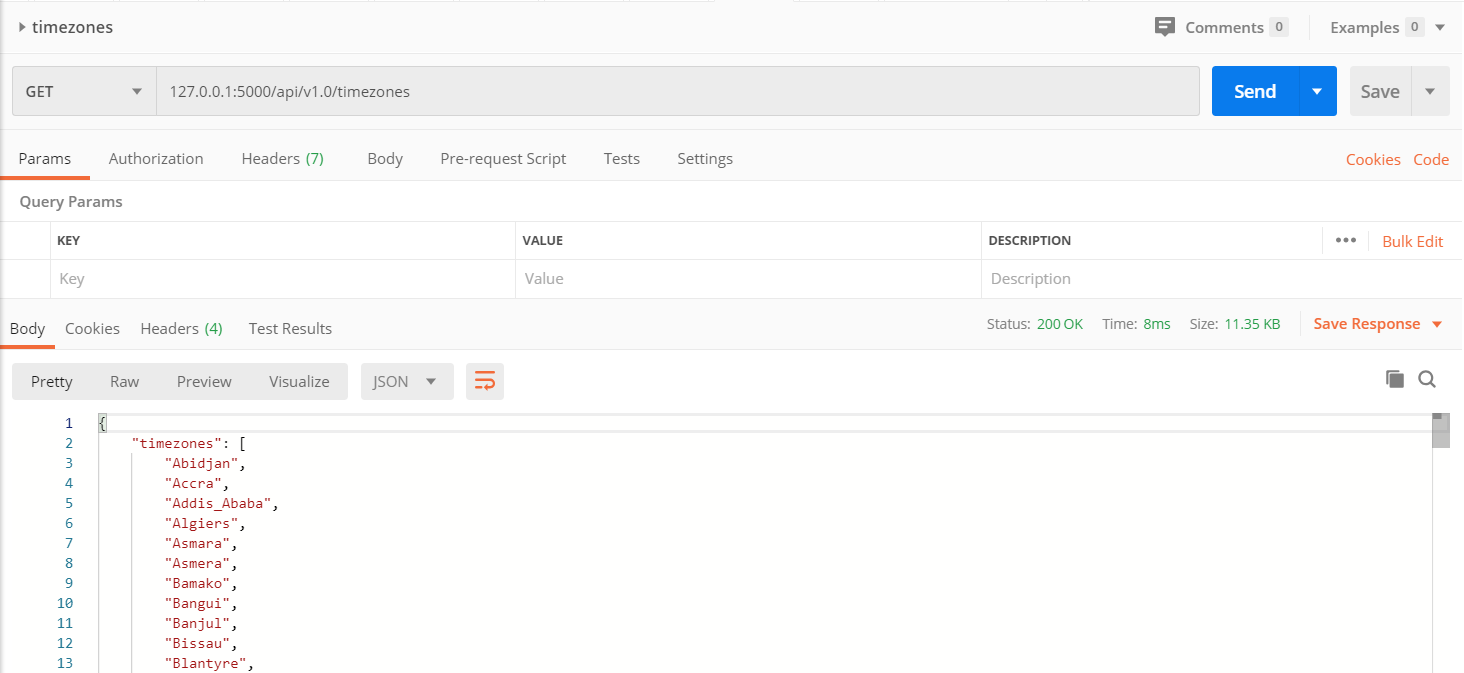Select the response Headers (4) tab

[181, 328]
